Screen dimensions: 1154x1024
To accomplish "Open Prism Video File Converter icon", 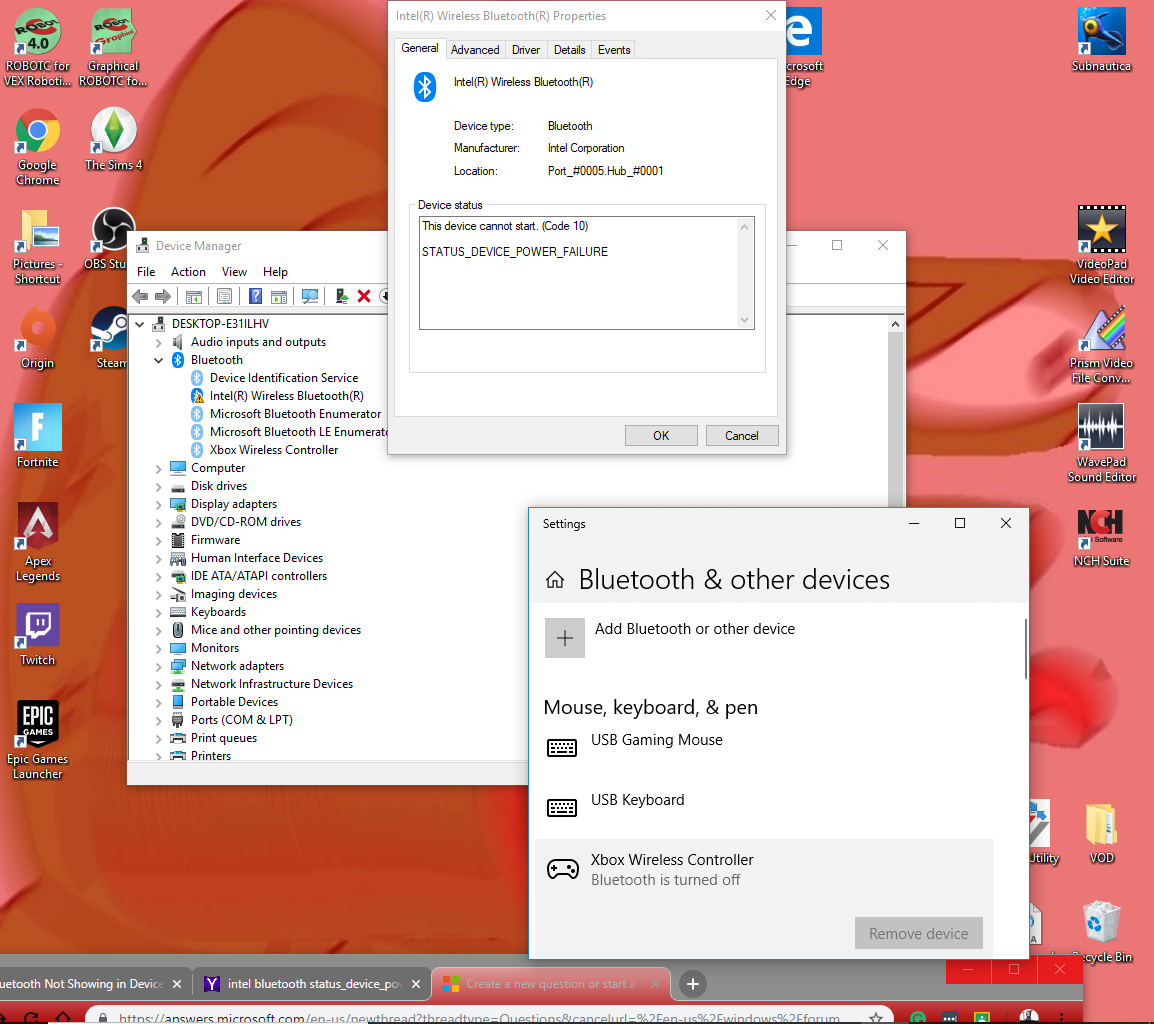I will coord(1101,345).
